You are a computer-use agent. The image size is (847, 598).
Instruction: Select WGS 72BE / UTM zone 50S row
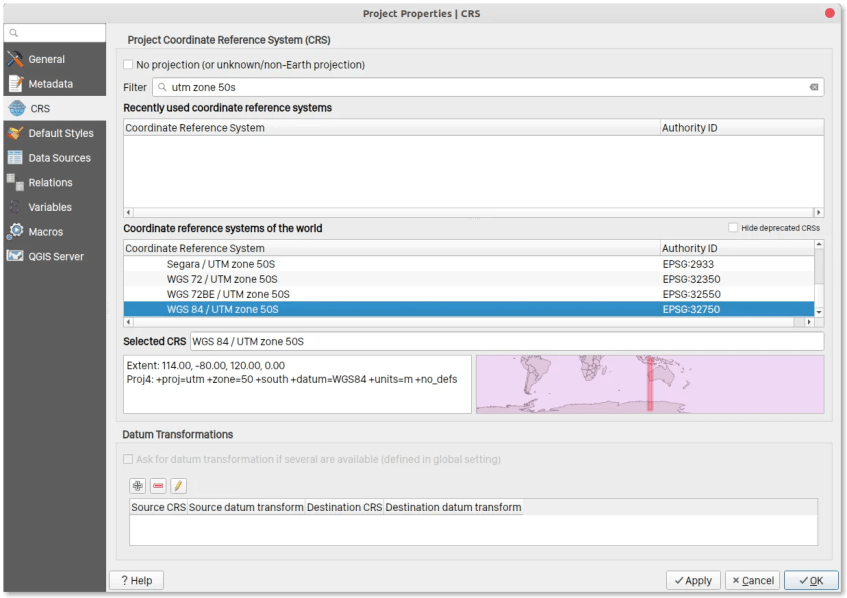pyautogui.click(x=468, y=294)
